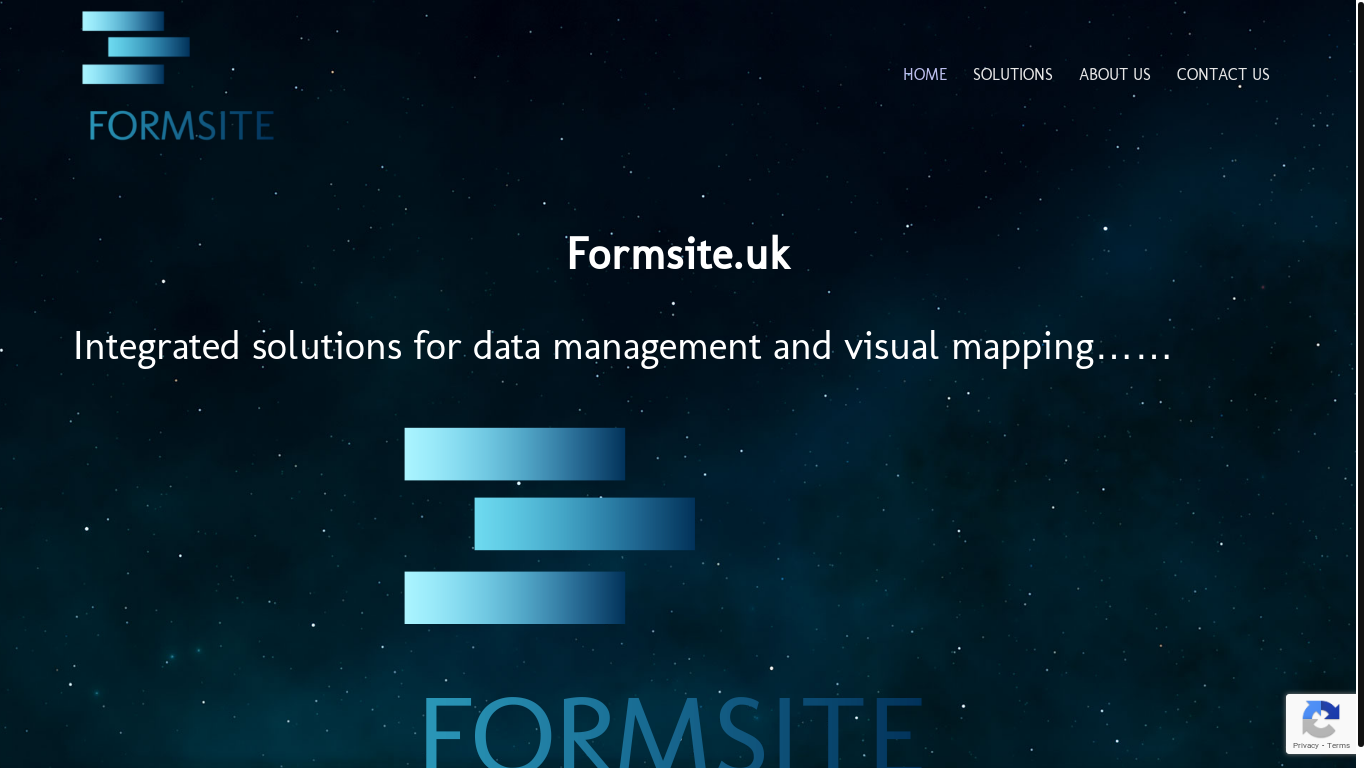Go to the Solutions page
The image size is (1366, 768).
1013,75
